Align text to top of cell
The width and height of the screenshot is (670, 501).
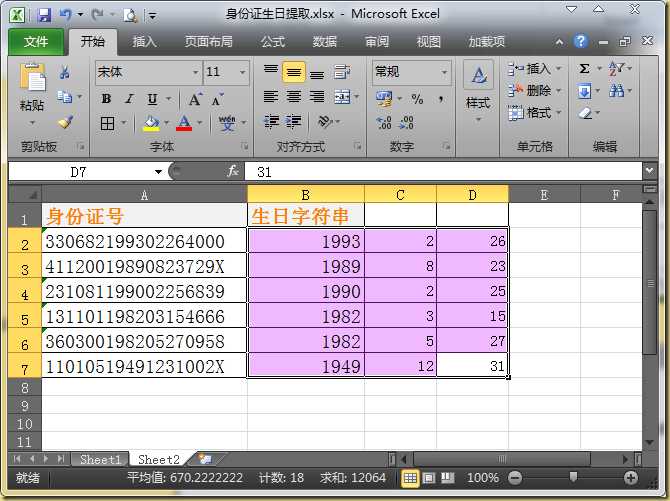tap(270, 71)
